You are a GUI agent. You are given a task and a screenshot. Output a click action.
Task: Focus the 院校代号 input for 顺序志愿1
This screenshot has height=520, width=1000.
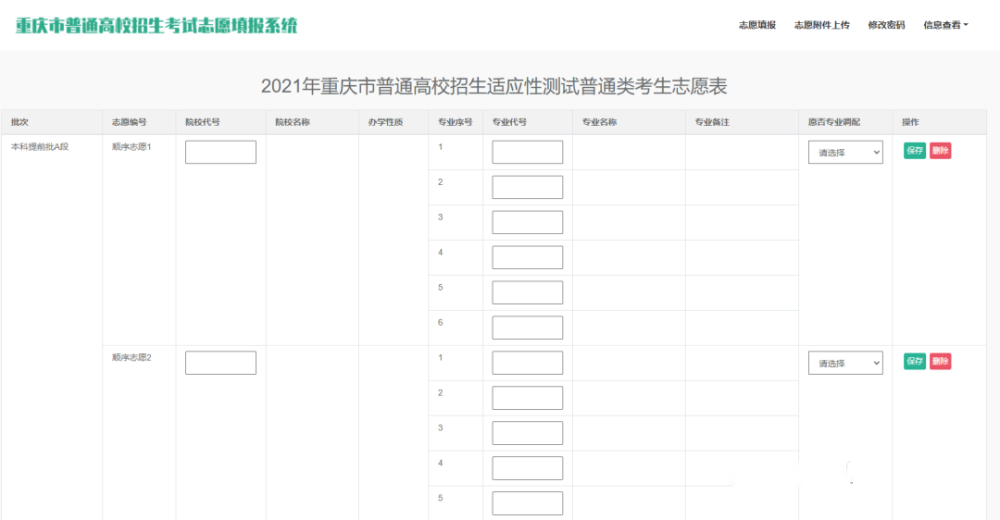(220, 152)
